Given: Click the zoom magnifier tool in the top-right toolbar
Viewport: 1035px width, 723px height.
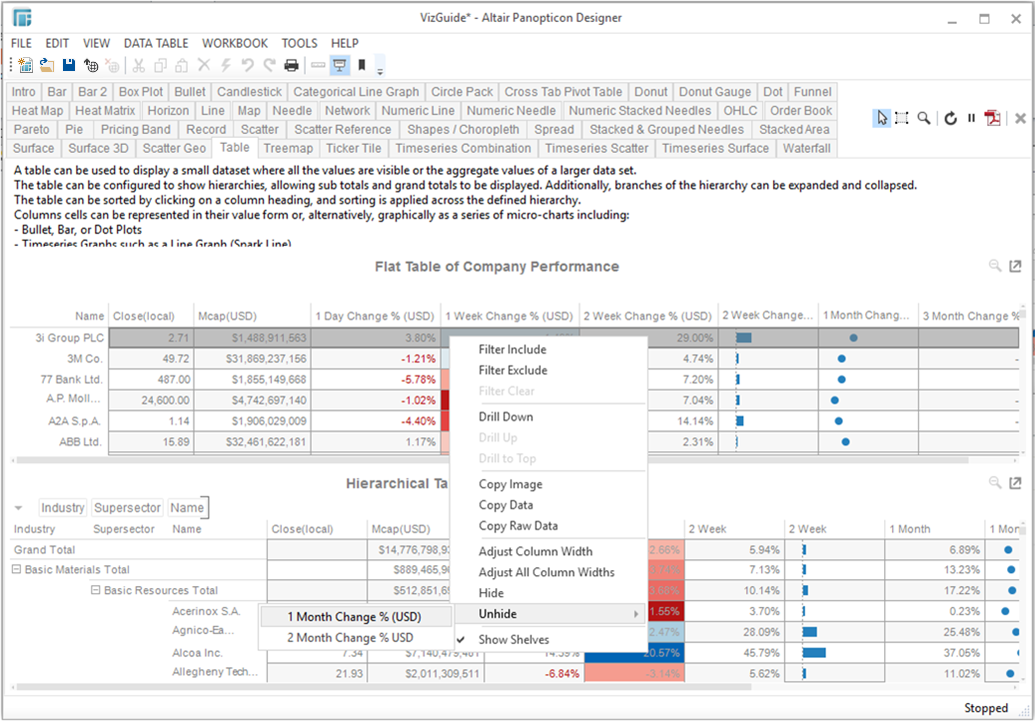Looking at the screenshot, I should pos(924,118).
